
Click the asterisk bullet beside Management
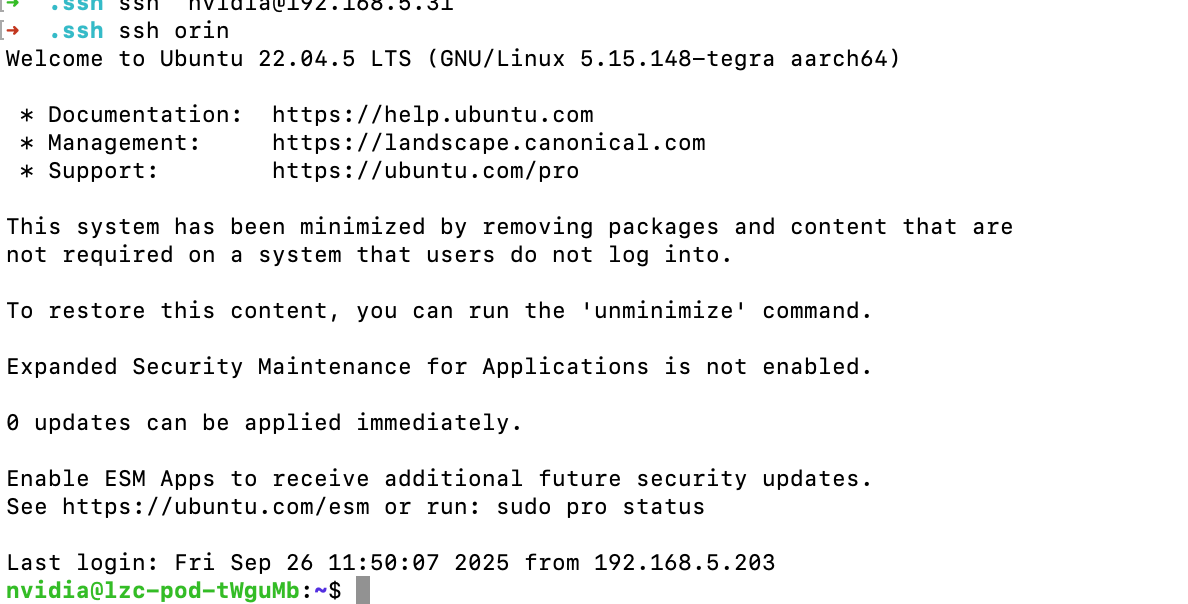click(27, 144)
